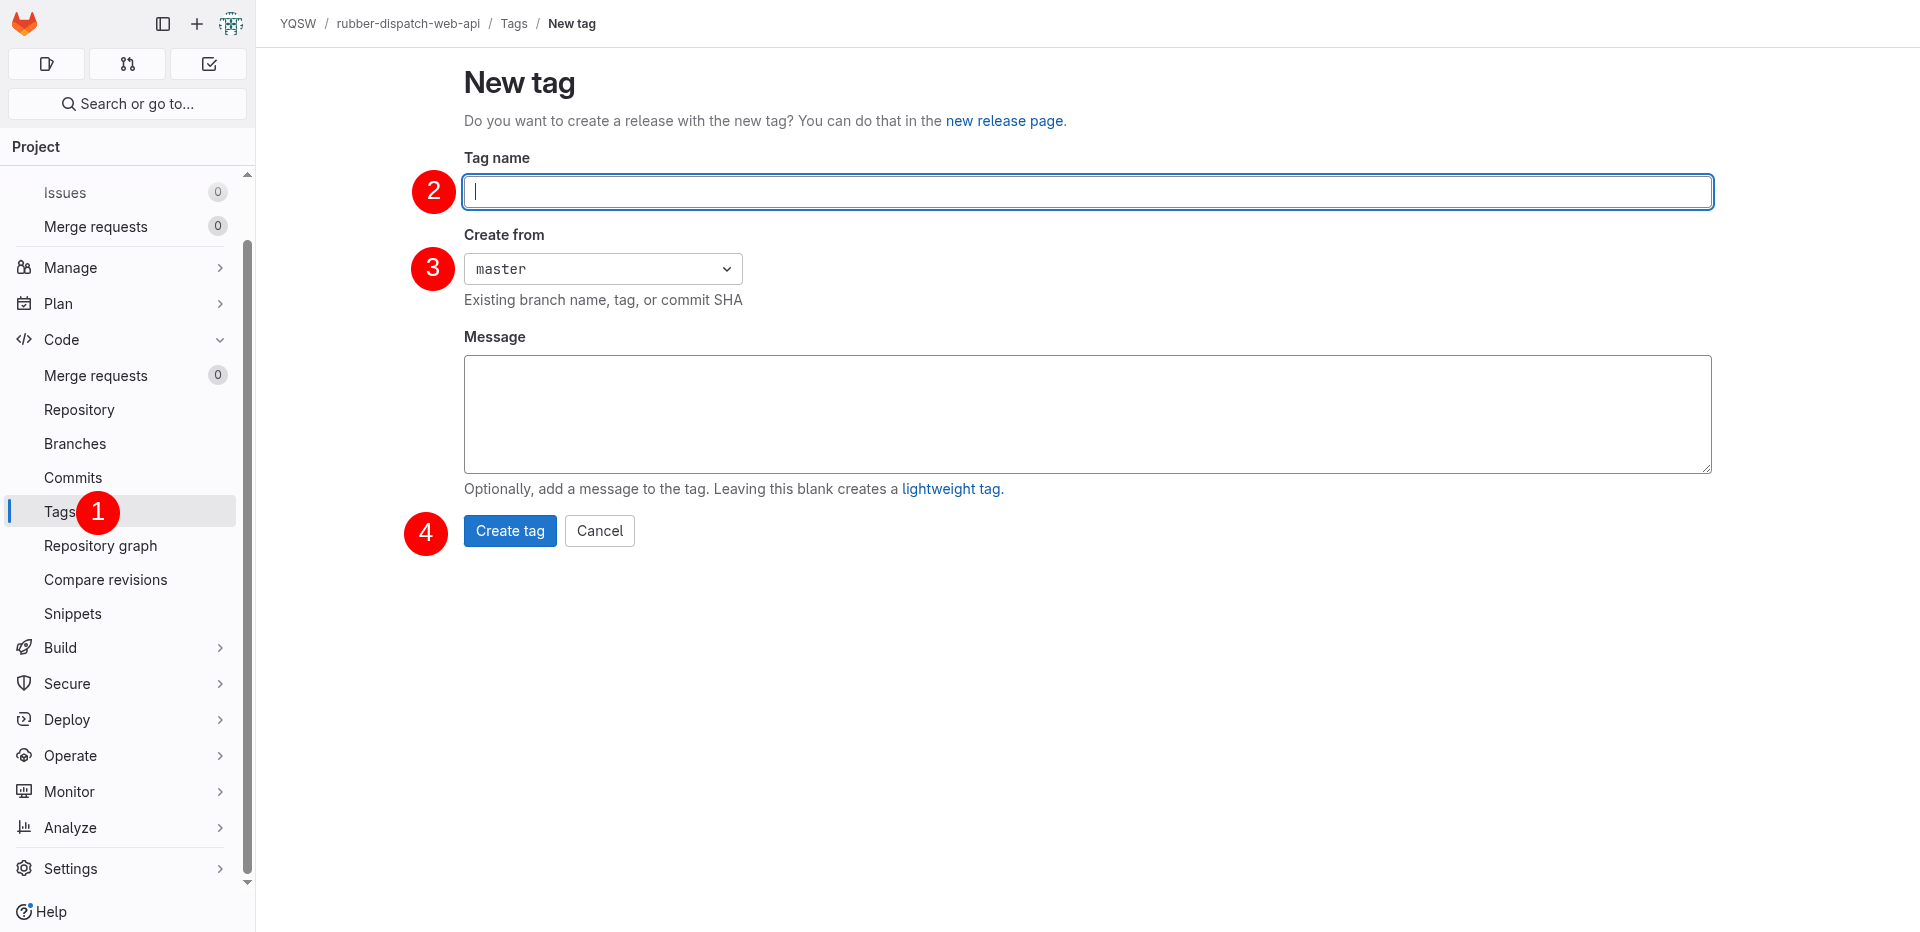The image size is (1920, 932).
Task: Open Repository under Code
Action: 121,410
